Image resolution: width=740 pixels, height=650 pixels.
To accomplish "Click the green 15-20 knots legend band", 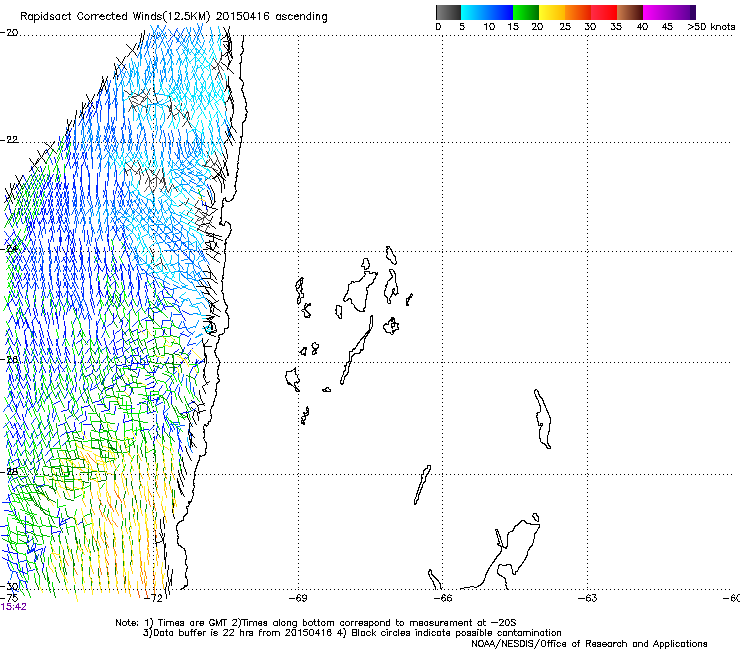I will point(526,12).
